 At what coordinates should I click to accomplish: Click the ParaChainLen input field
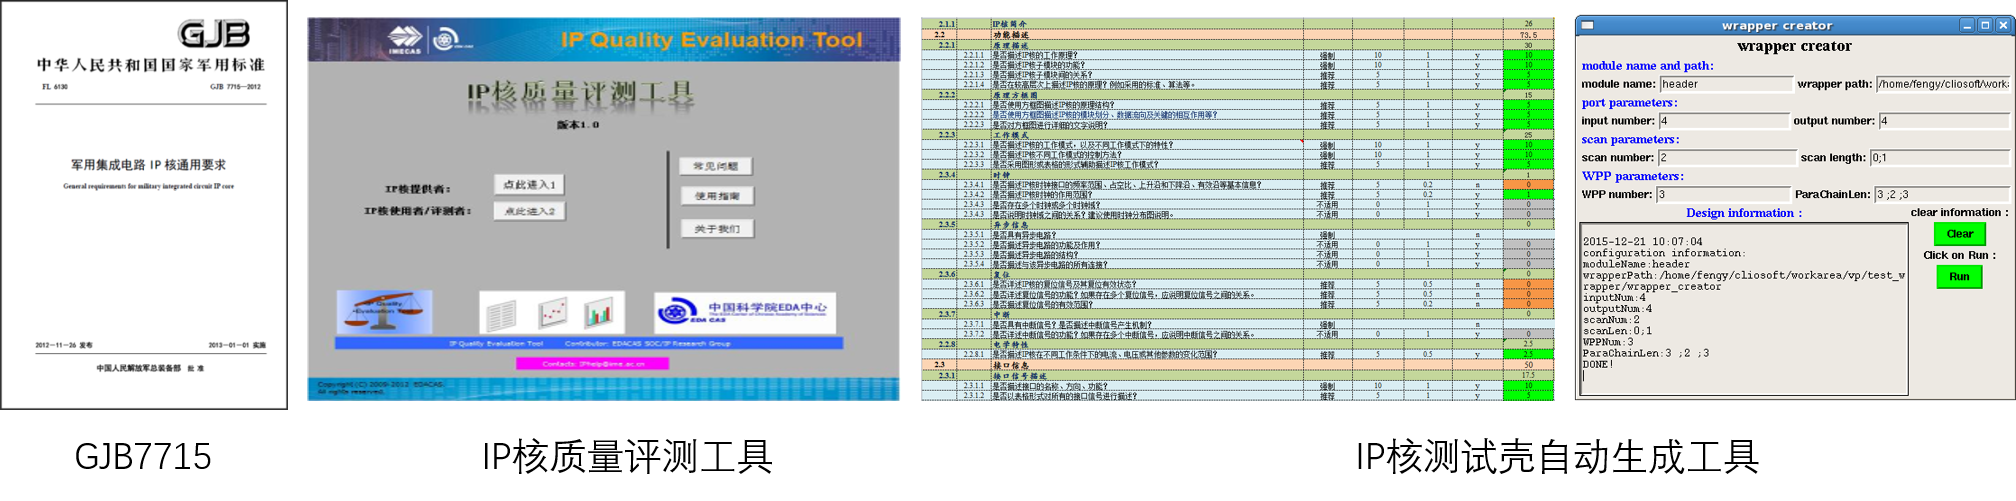(x=1941, y=194)
